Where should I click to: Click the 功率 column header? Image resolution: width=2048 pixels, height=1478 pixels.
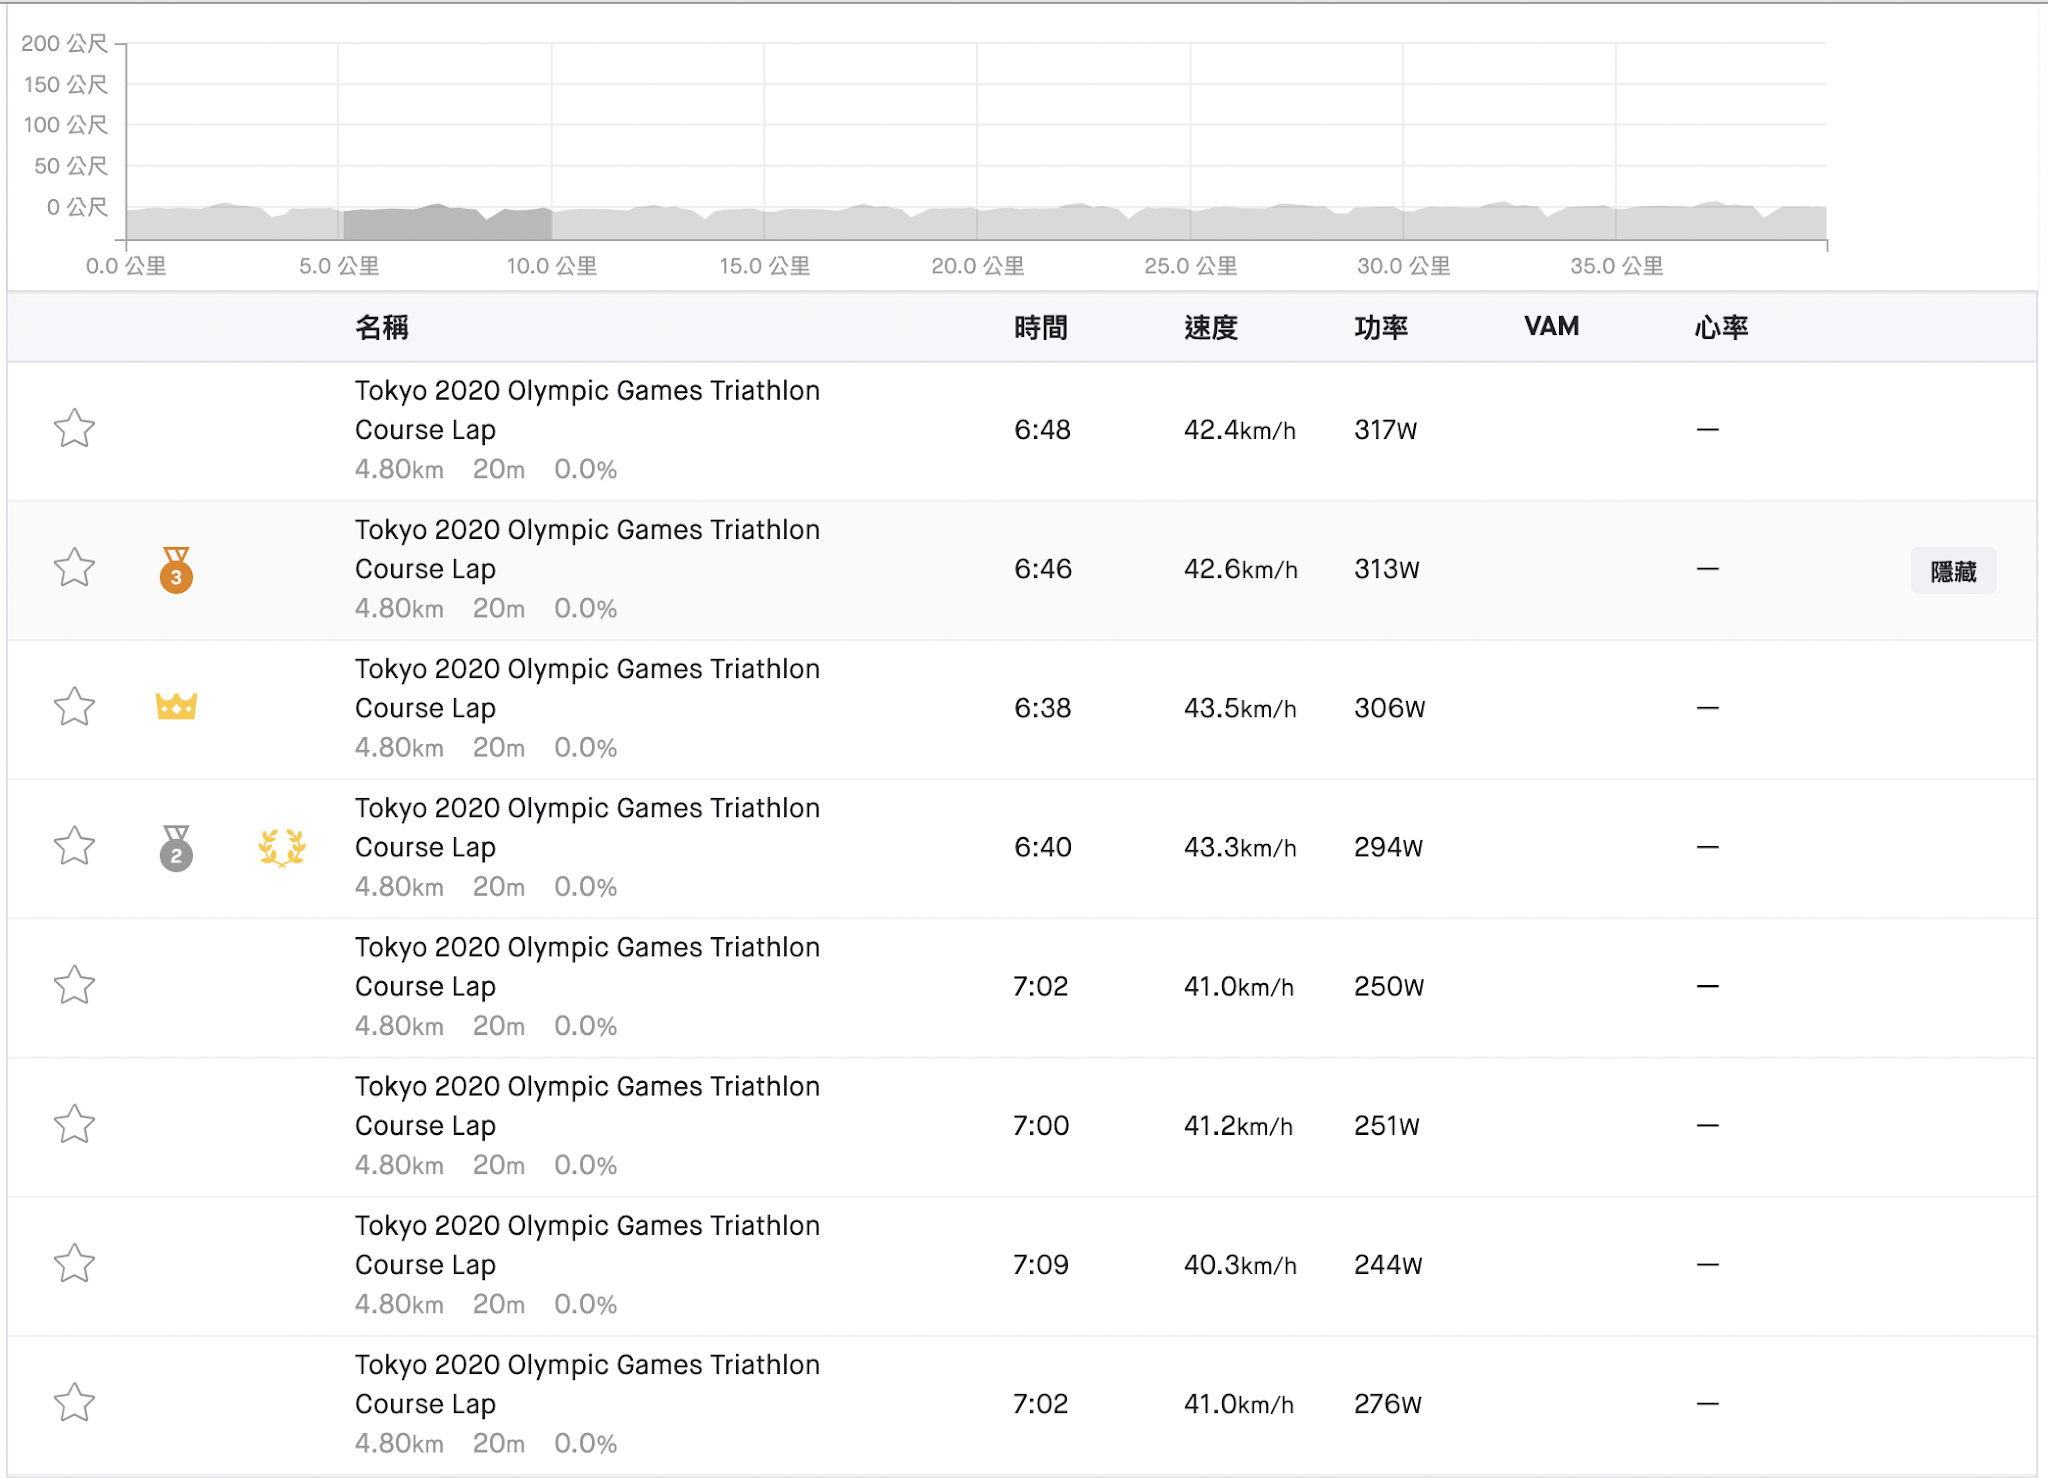click(x=1380, y=327)
